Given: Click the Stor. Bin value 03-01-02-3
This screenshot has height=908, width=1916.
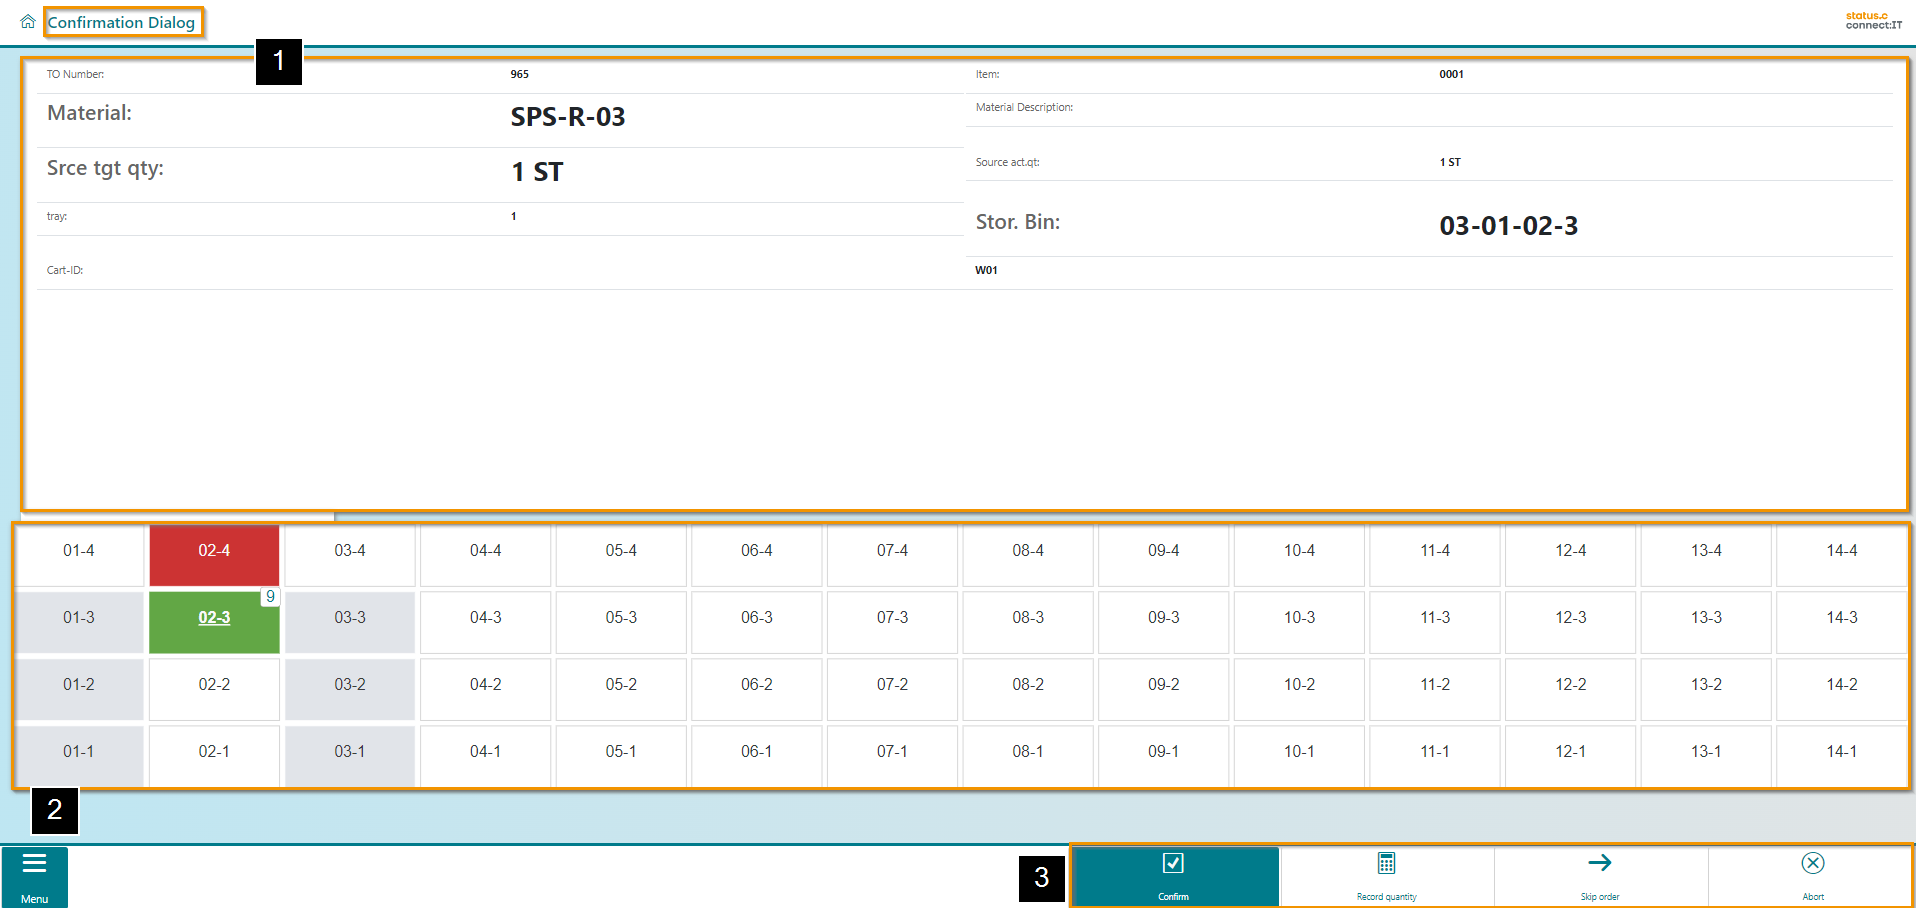Looking at the screenshot, I should (1508, 226).
